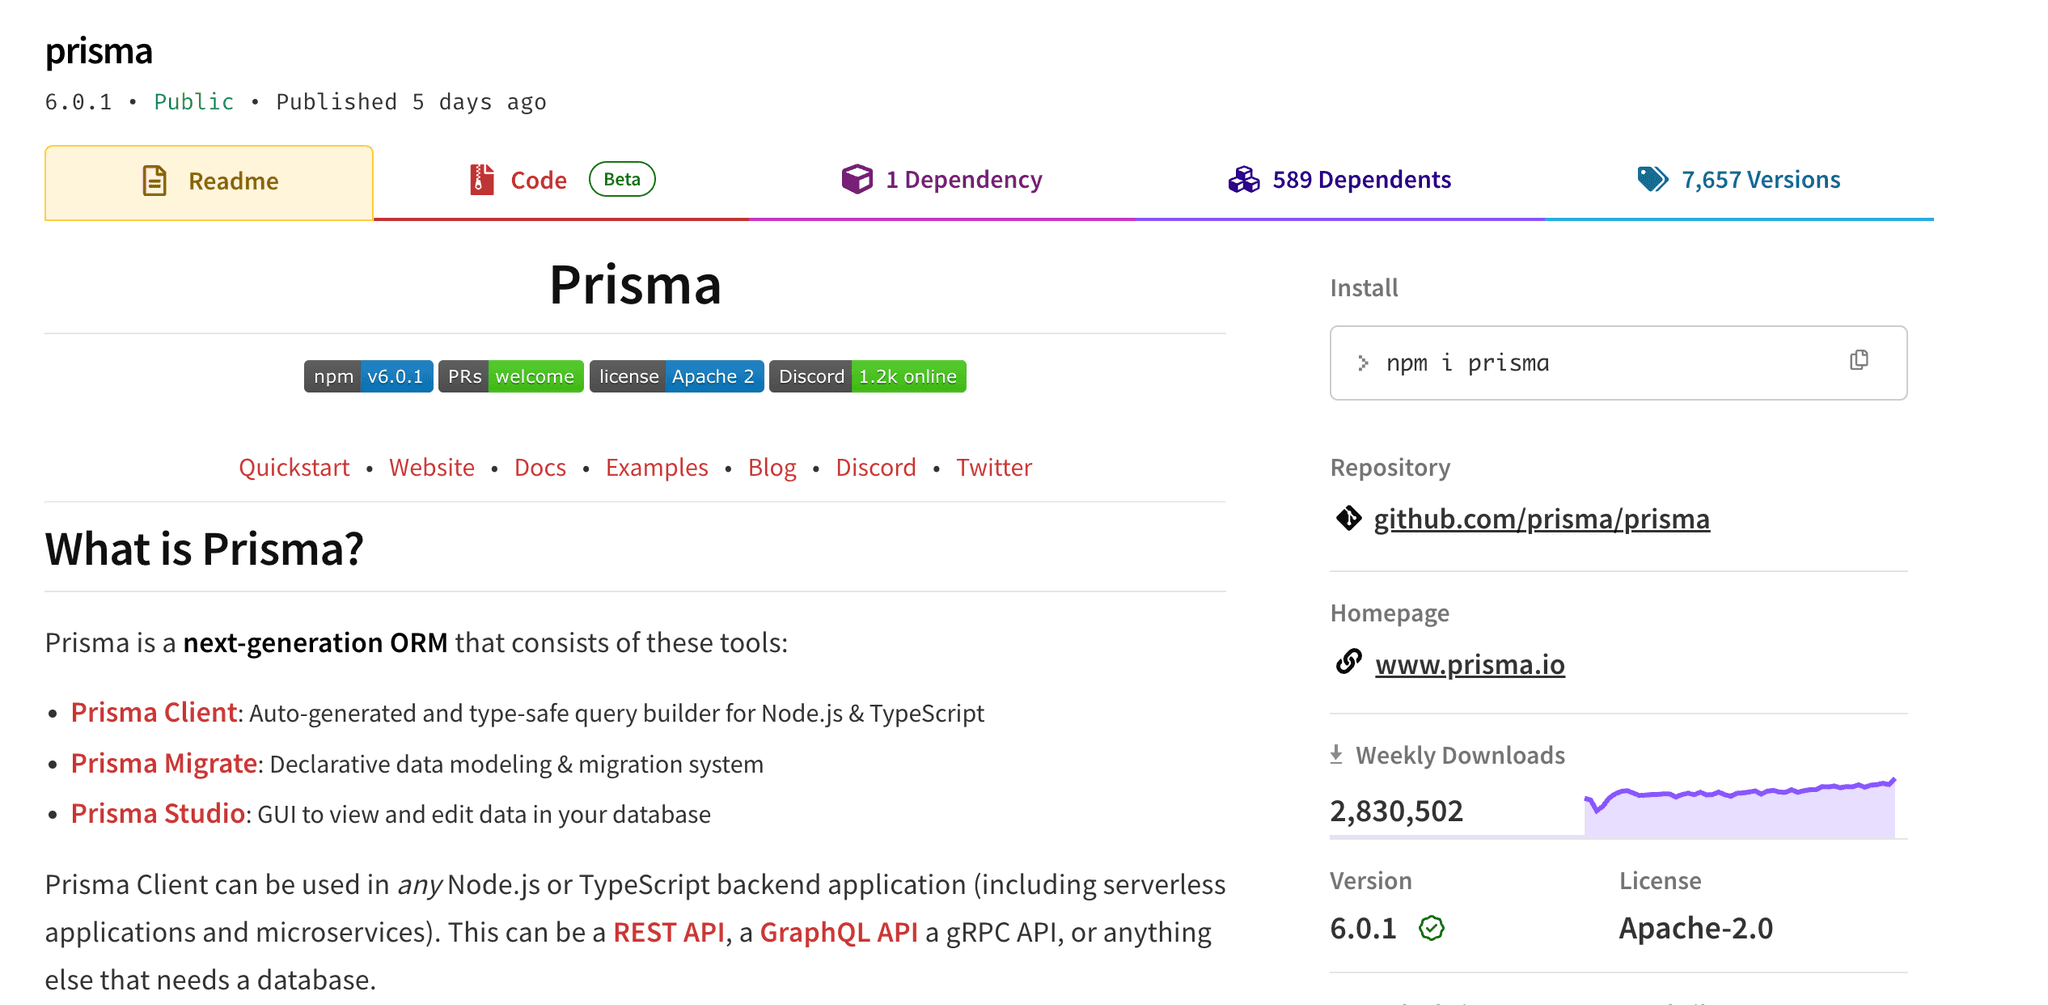Click the Apache-2.0 license value
This screenshot has width=2048, height=1005.
tap(1696, 929)
